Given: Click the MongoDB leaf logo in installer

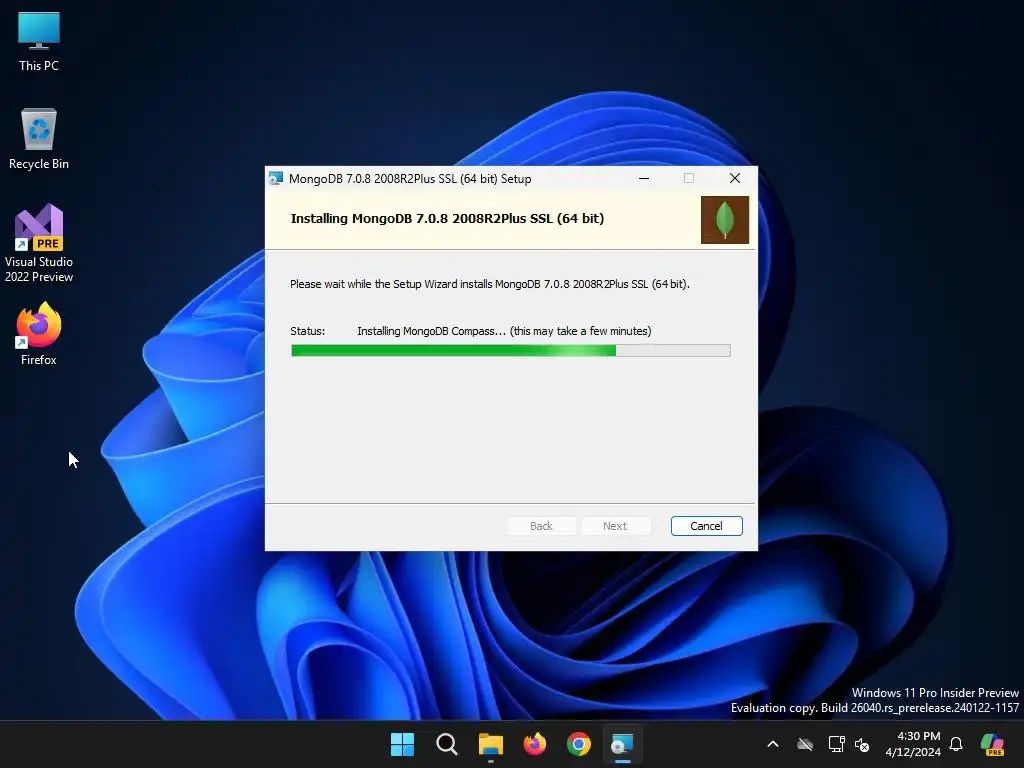Looking at the screenshot, I should pos(725,220).
